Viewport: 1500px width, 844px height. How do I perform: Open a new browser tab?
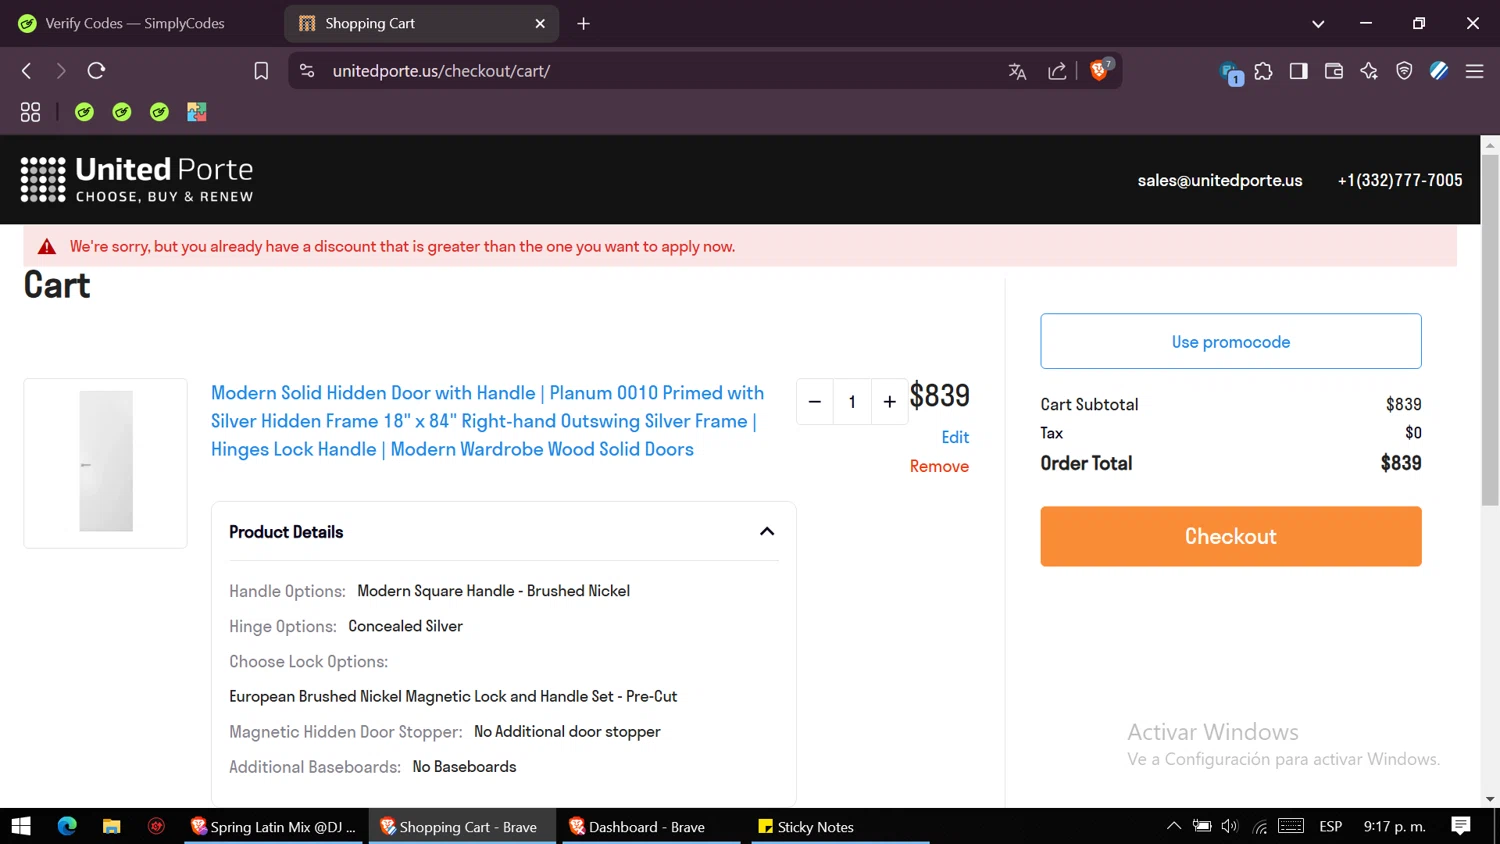[583, 23]
